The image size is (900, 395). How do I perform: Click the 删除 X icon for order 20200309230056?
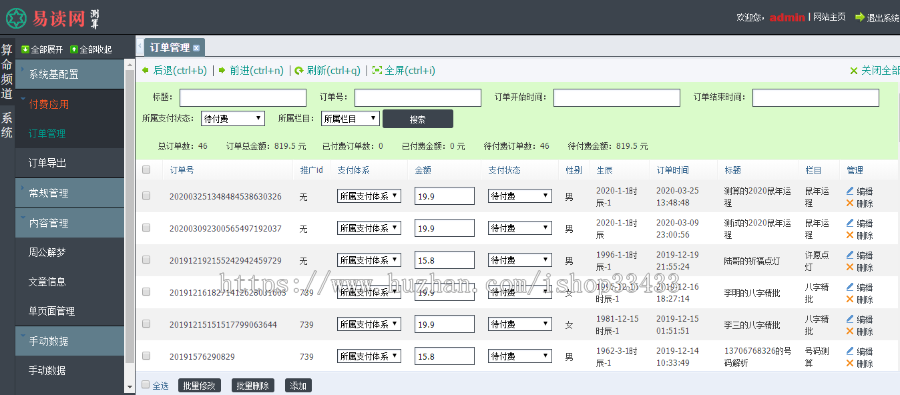coord(849,235)
